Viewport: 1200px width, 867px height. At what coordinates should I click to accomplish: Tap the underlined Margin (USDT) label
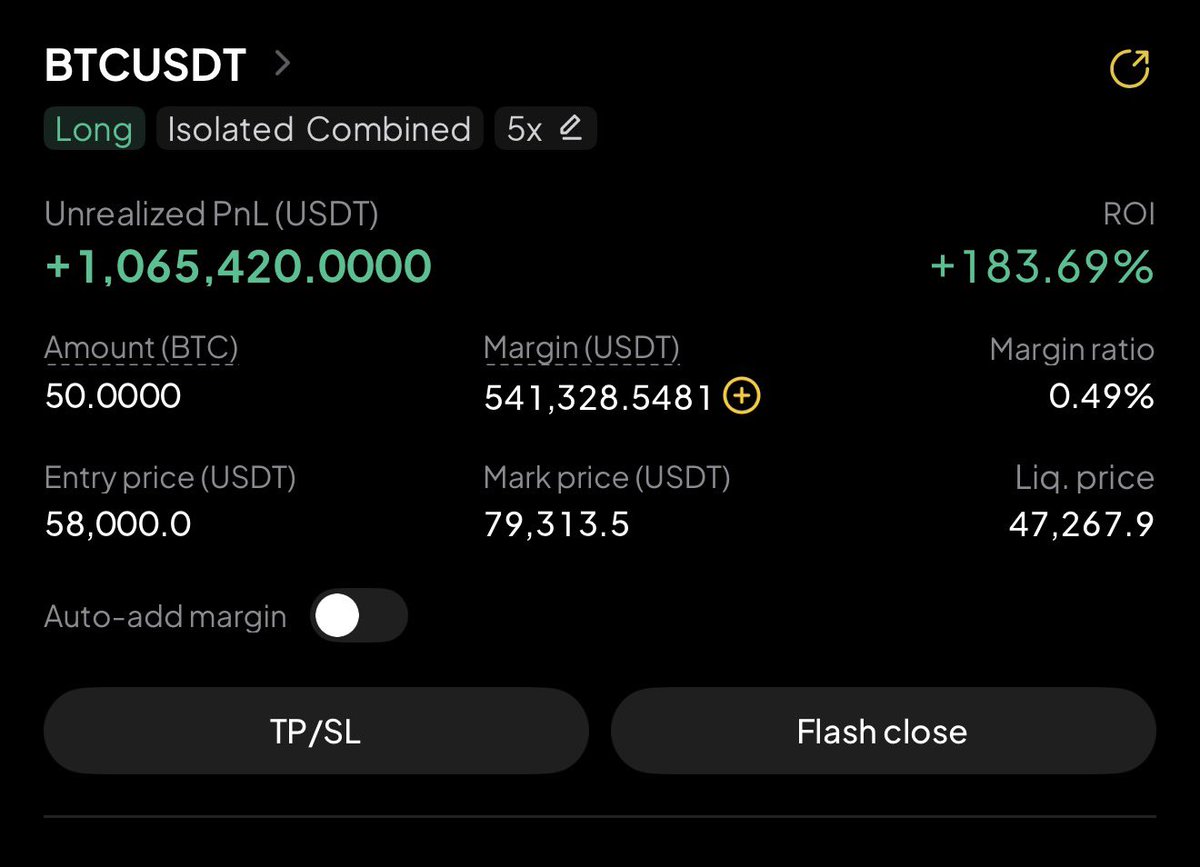click(x=582, y=349)
